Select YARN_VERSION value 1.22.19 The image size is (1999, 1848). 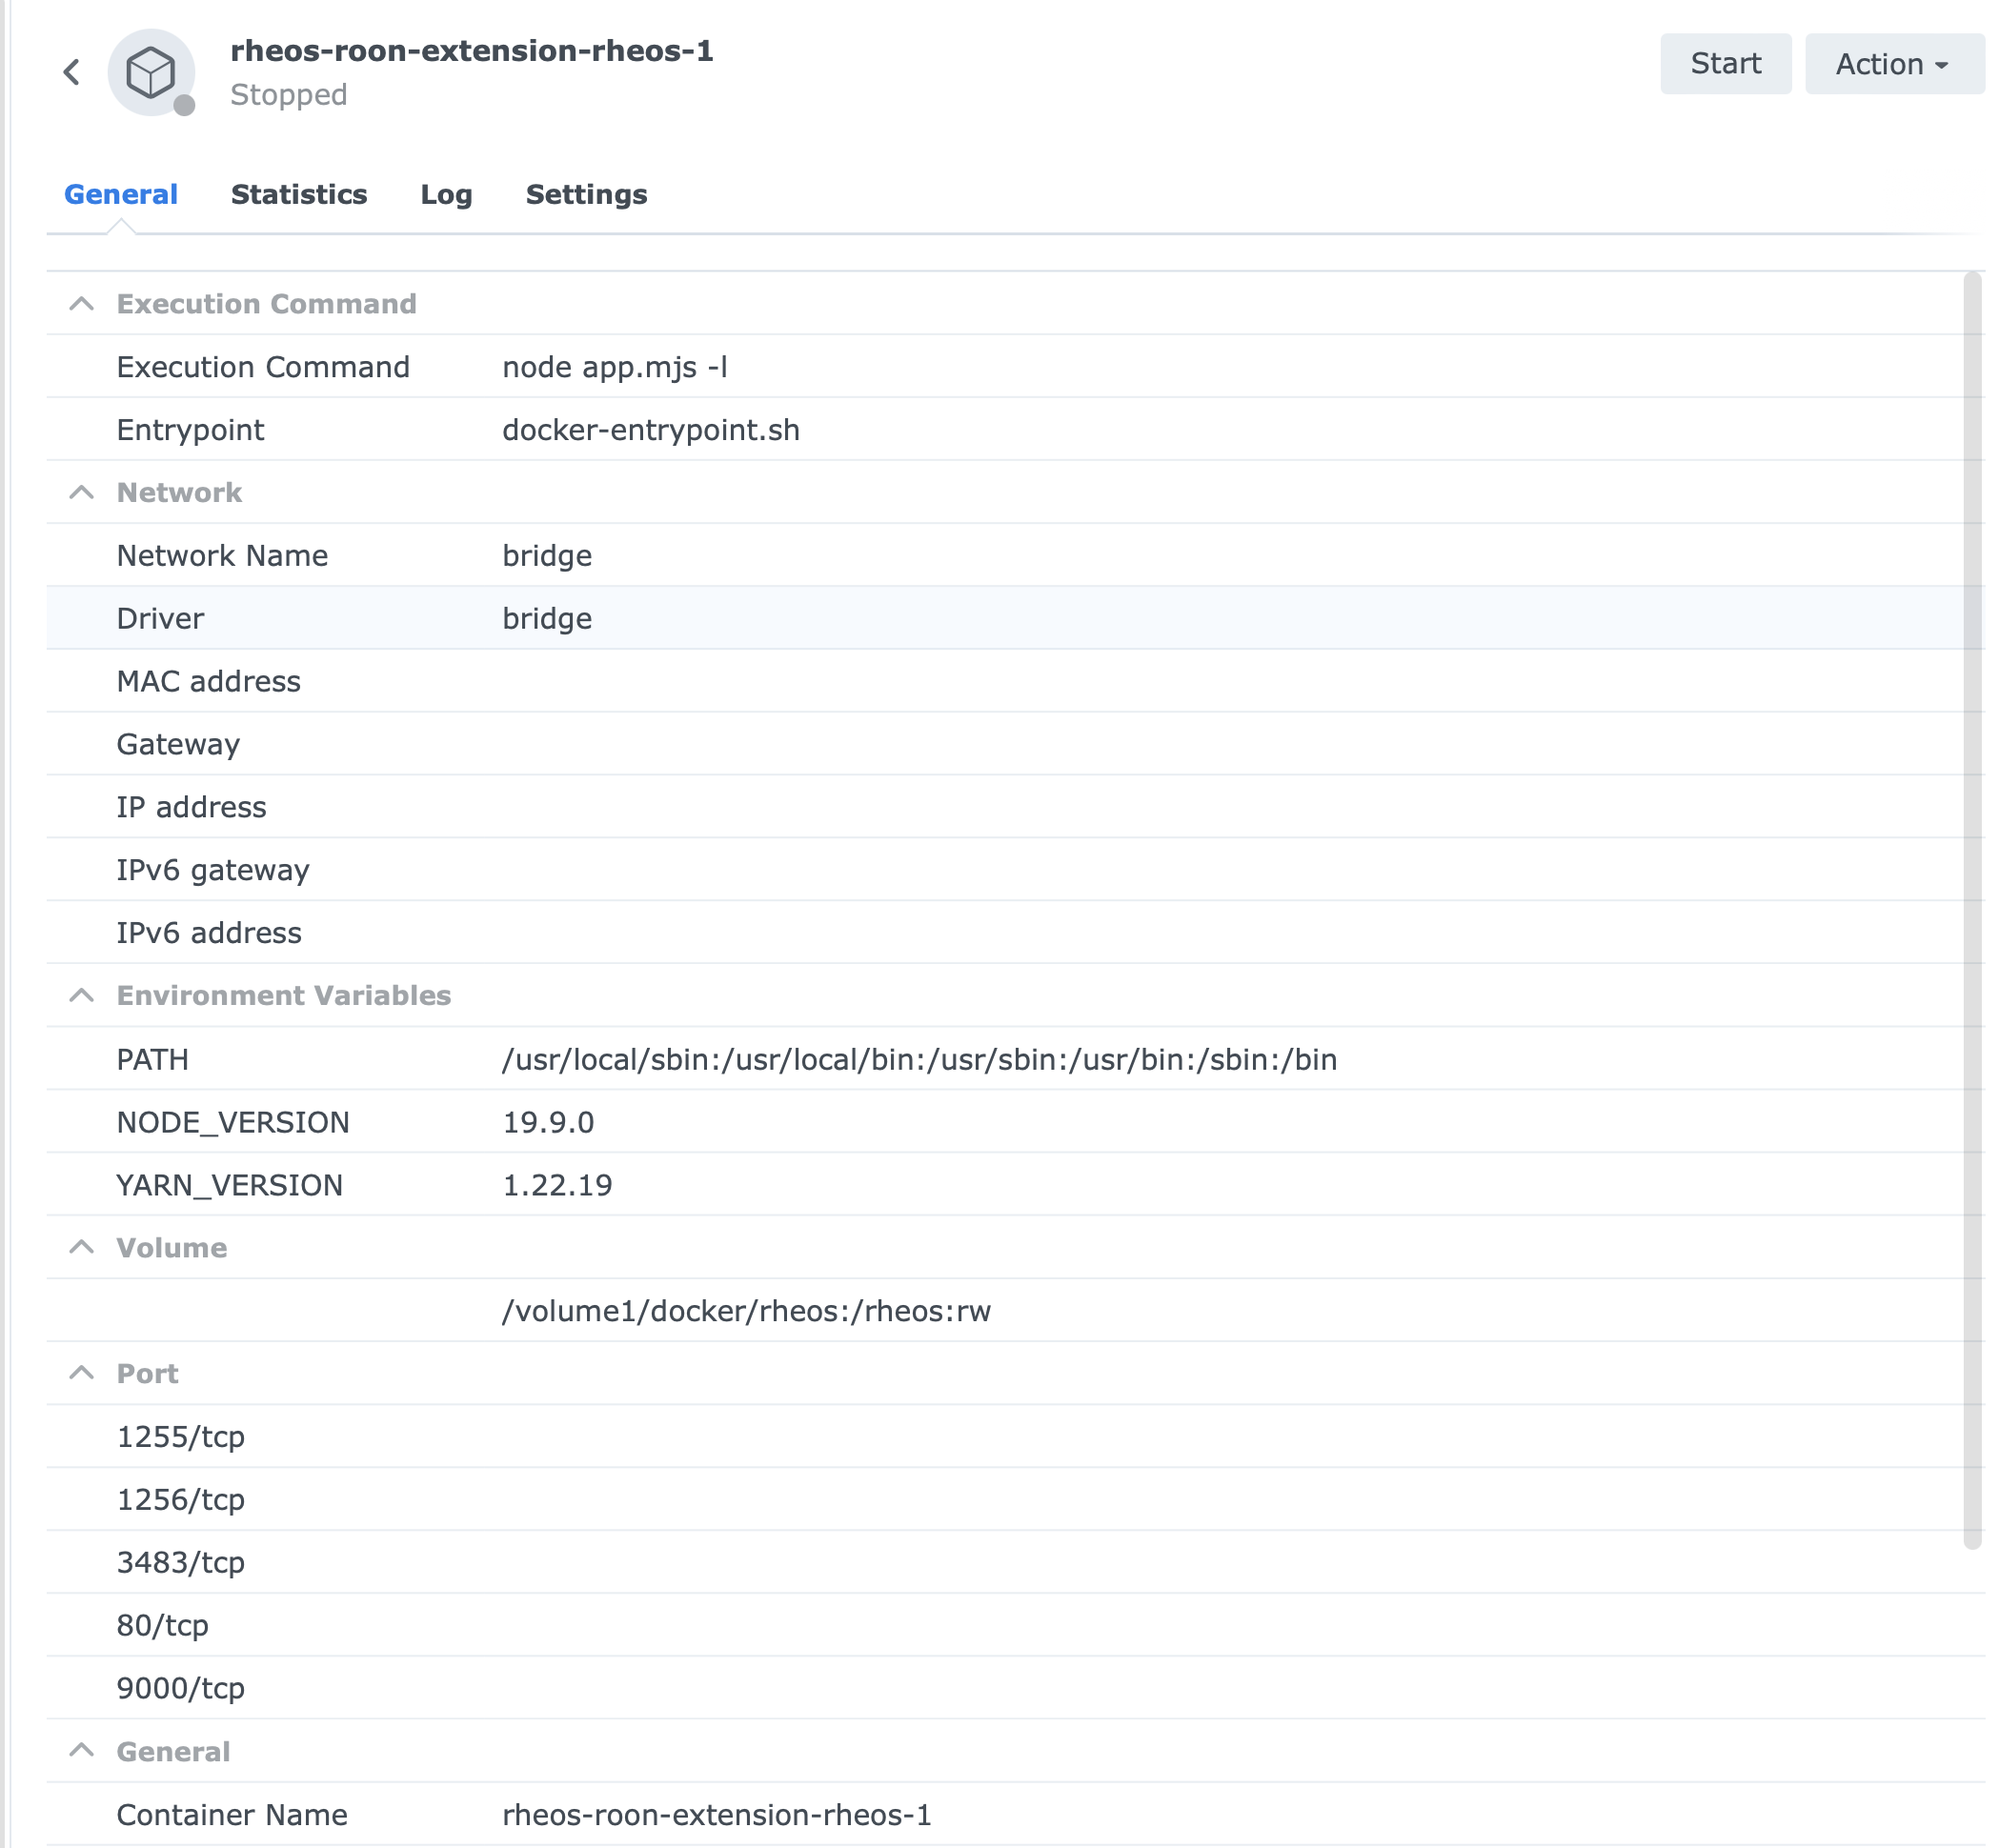point(557,1185)
